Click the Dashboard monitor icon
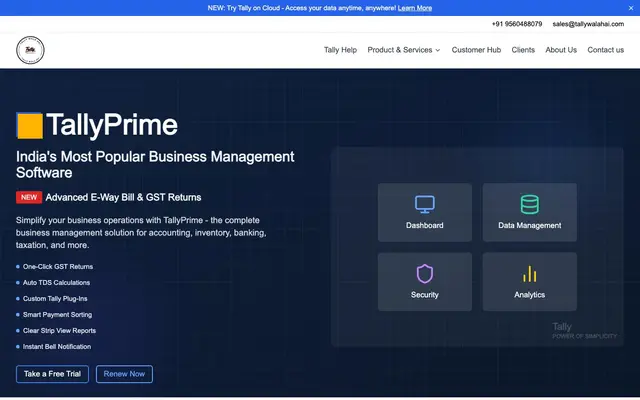640x400 pixels. point(424,204)
